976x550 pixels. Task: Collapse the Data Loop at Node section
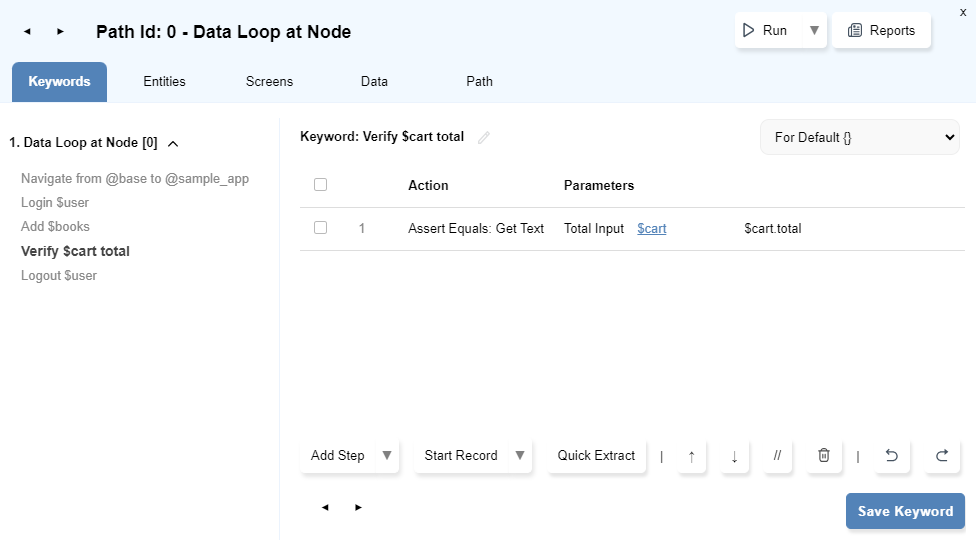173,144
